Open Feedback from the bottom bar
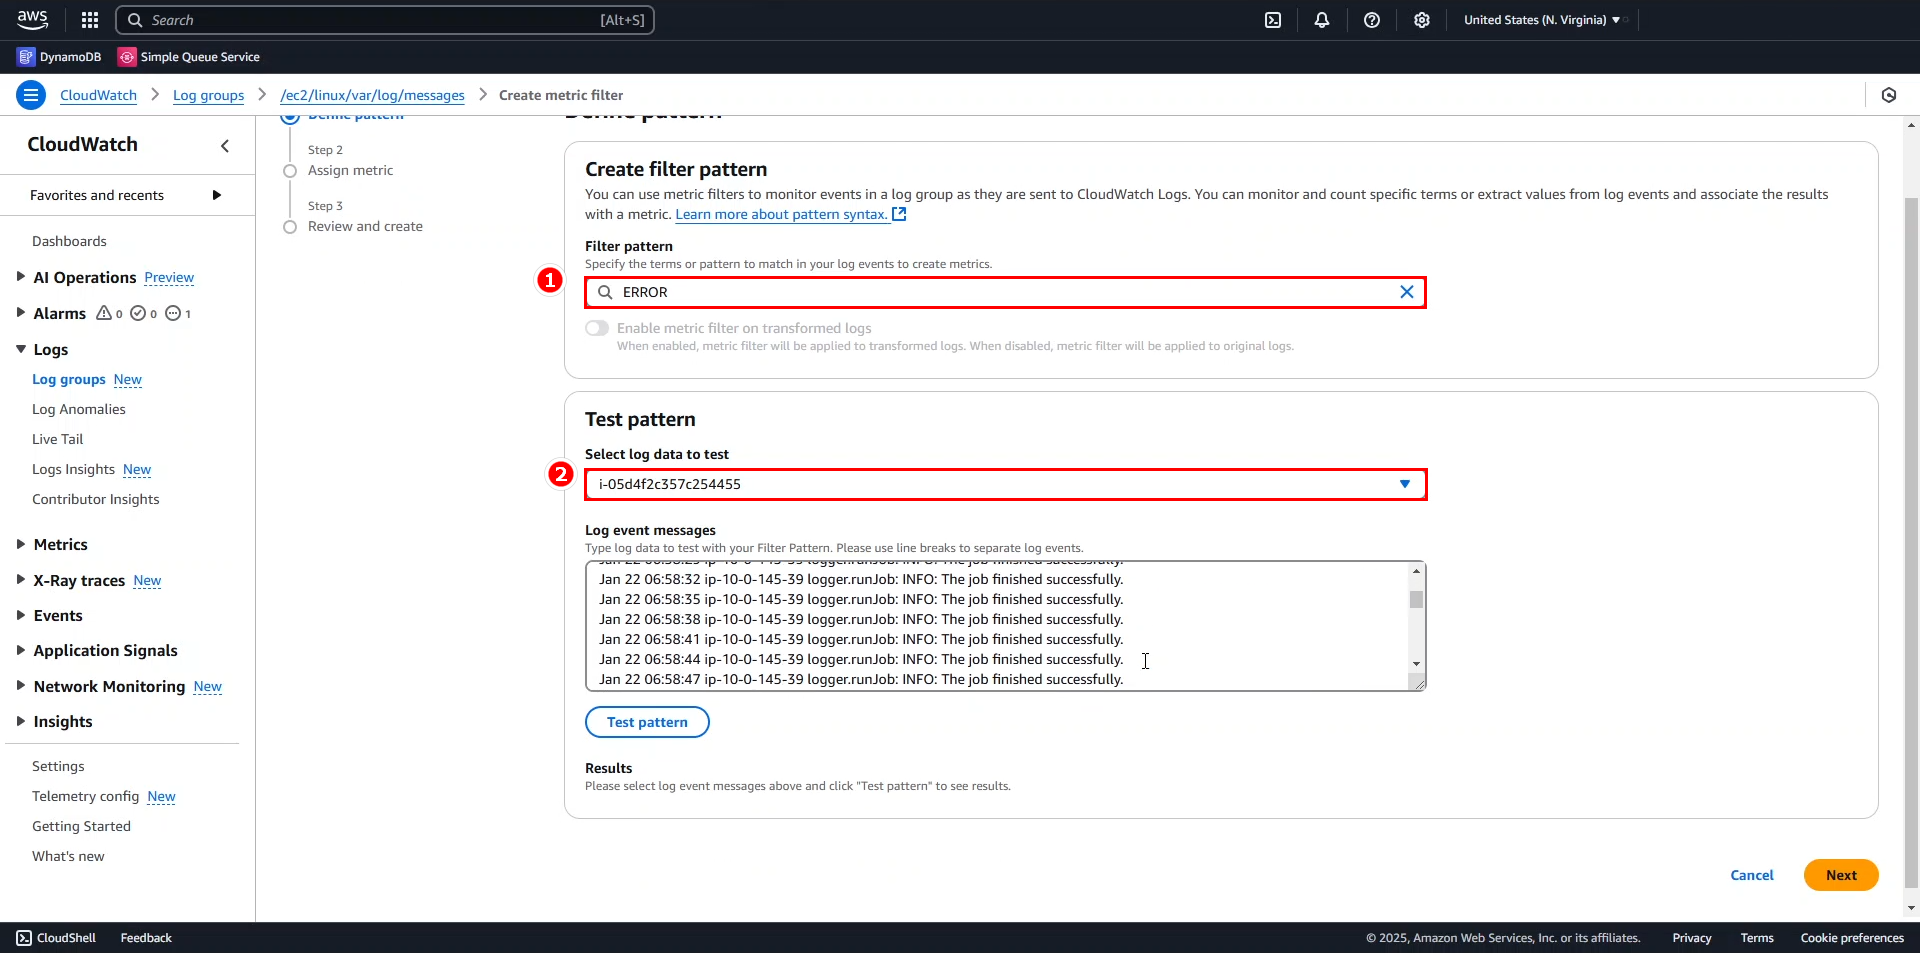Screen dimensions: 1920x953 (145, 938)
